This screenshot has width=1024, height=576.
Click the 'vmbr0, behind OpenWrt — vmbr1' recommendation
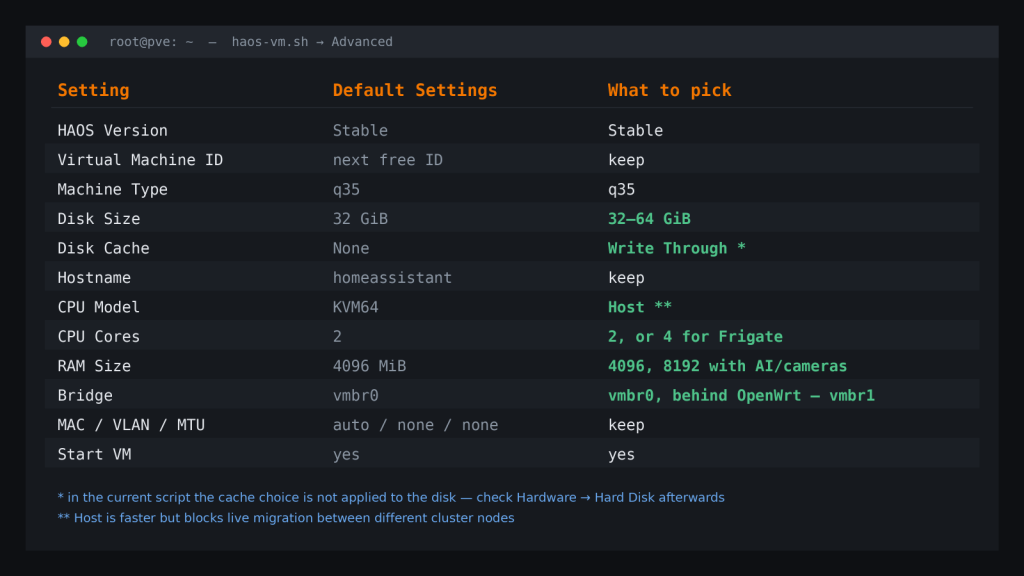[x=741, y=395]
